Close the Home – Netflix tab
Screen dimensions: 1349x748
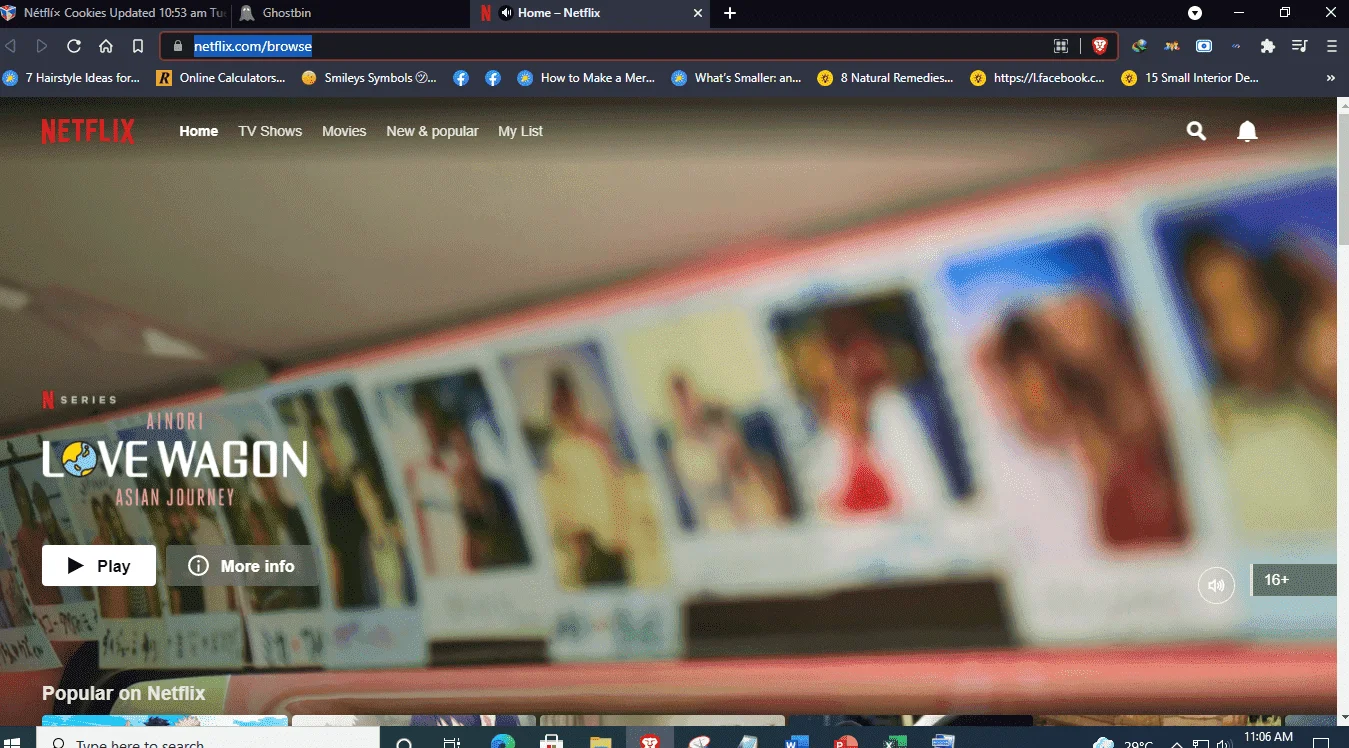(x=697, y=13)
